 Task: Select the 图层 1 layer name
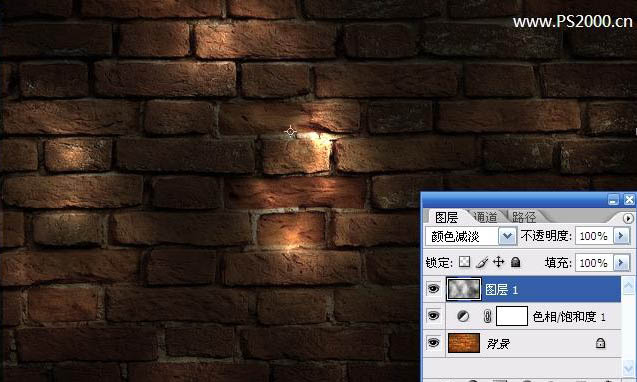click(x=502, y=289)
